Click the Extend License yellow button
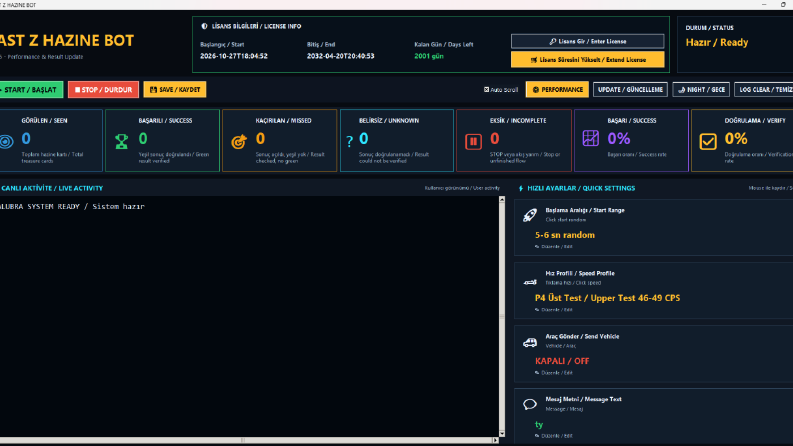793x446 pixels. coord(587,60)
